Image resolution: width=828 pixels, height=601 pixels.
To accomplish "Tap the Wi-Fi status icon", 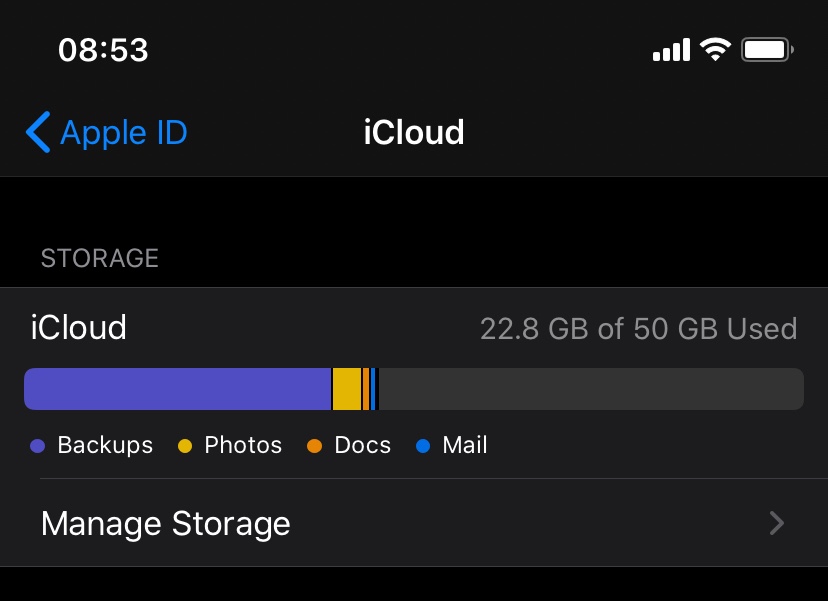I will tap(715, 49).
